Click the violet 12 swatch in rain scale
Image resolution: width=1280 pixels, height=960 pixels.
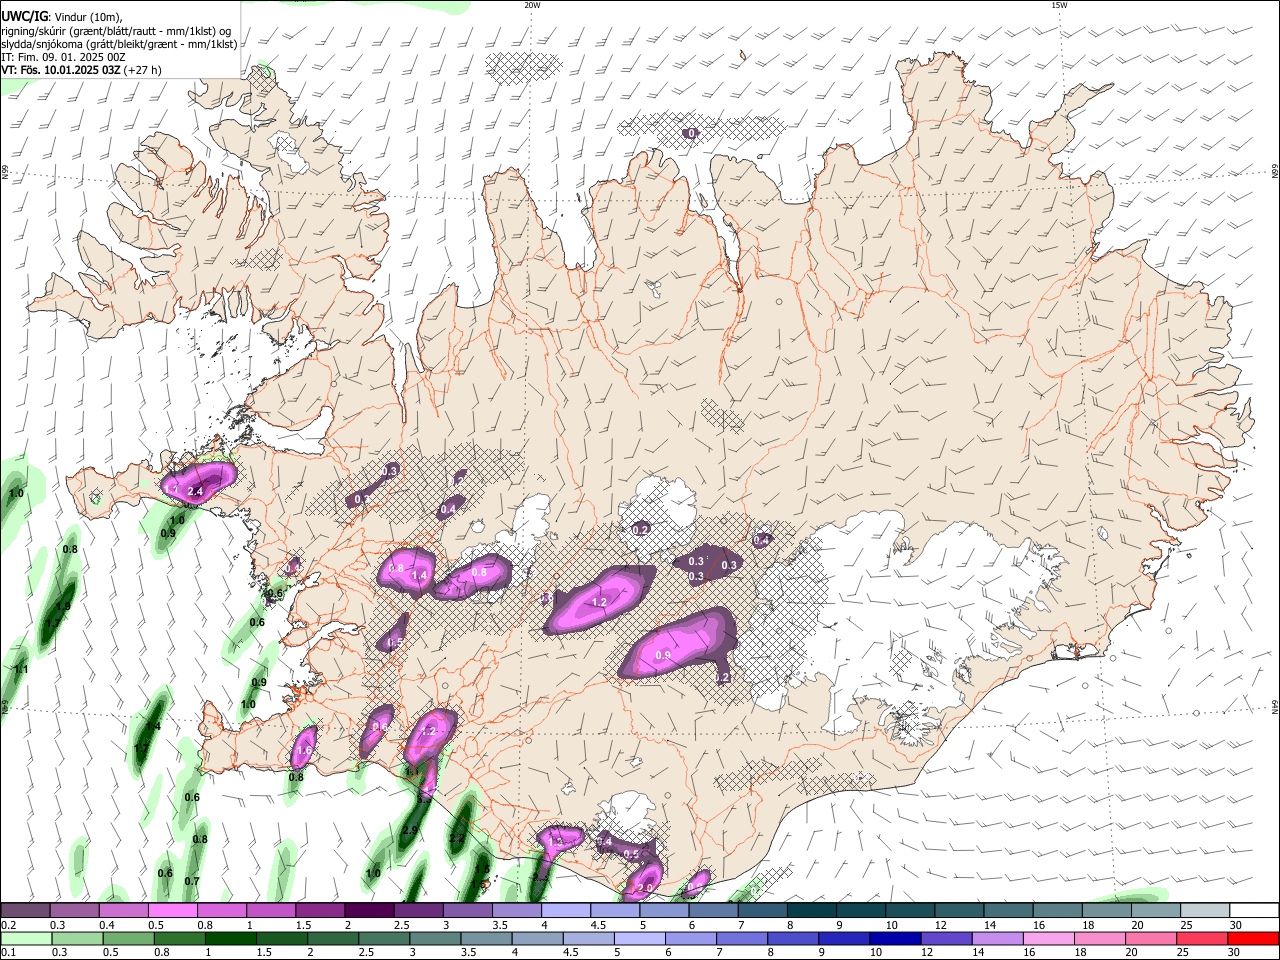(x=945, y=939)
